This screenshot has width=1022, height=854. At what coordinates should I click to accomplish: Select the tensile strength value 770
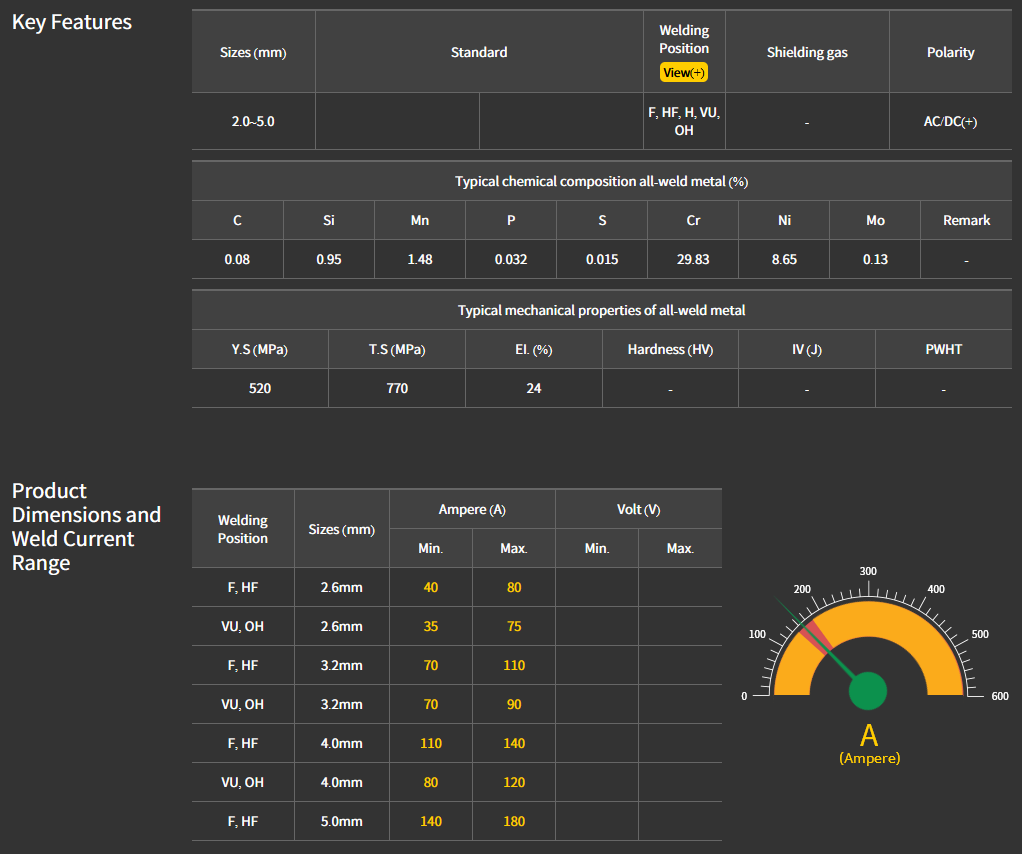point(397,388)
